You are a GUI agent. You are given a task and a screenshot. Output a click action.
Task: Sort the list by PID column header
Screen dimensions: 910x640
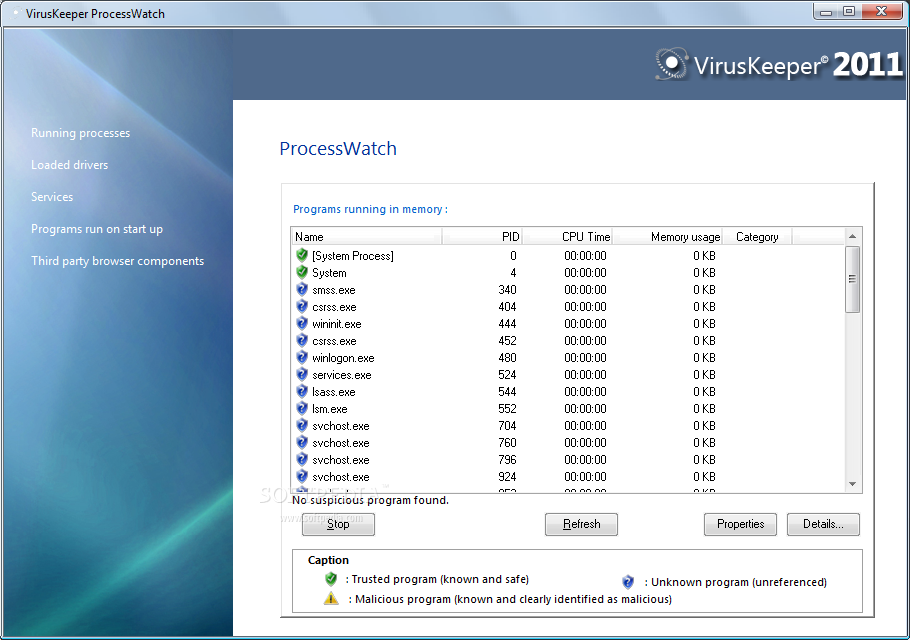click(482, 236)
